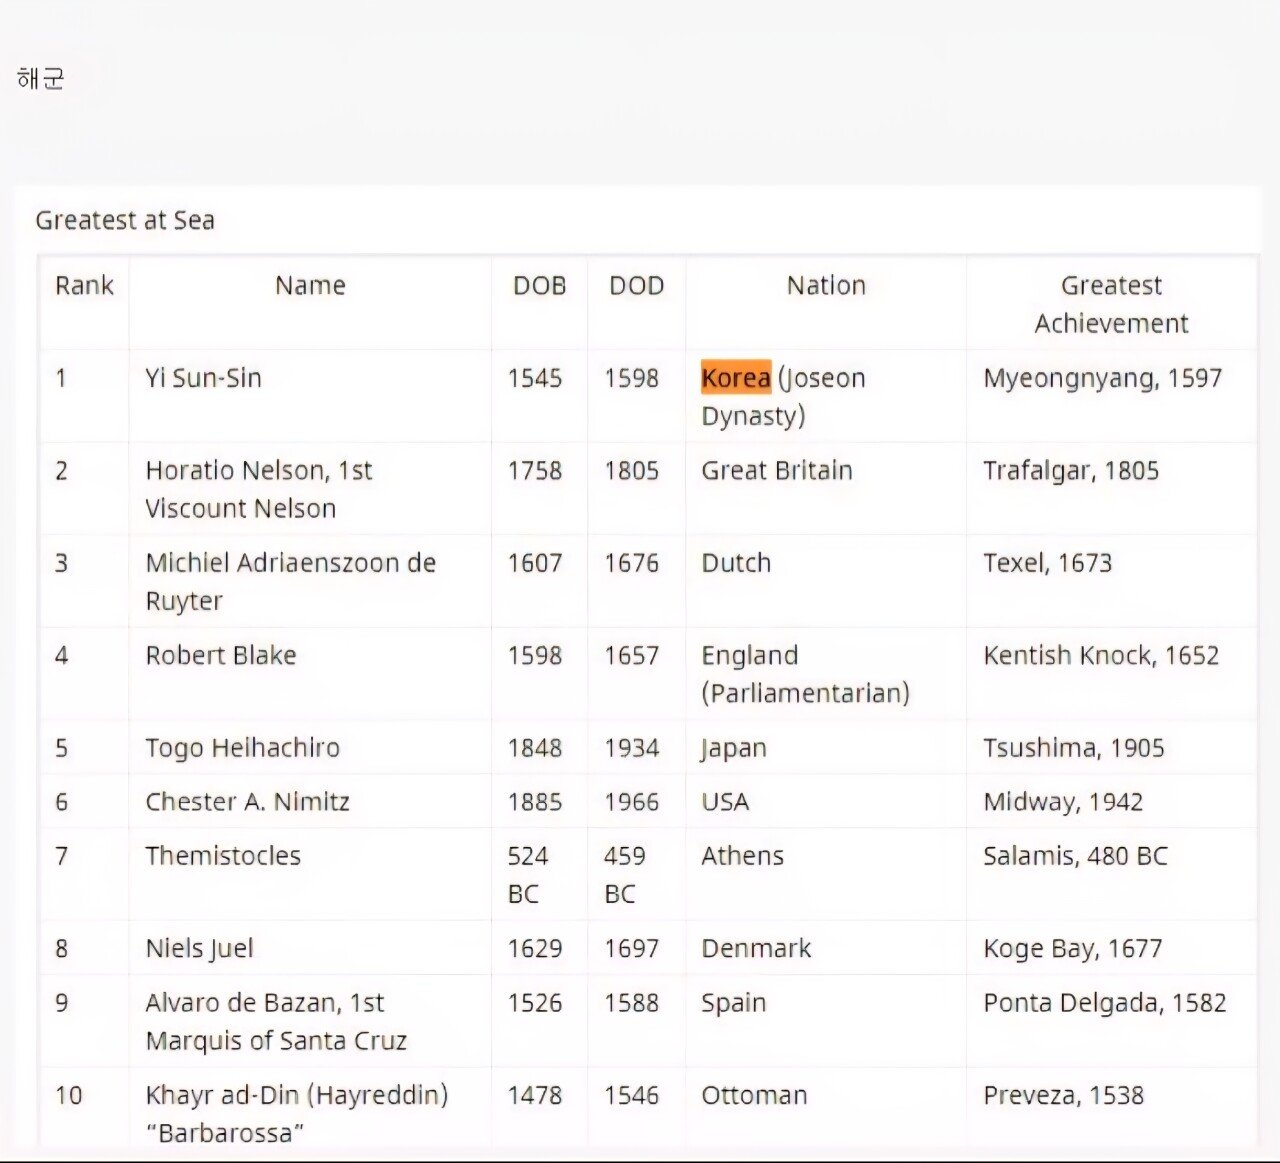Viewport: 1280px width, 1163px height.
Task: Select the Horatio Nelson name cell
Action: point(259,489)
